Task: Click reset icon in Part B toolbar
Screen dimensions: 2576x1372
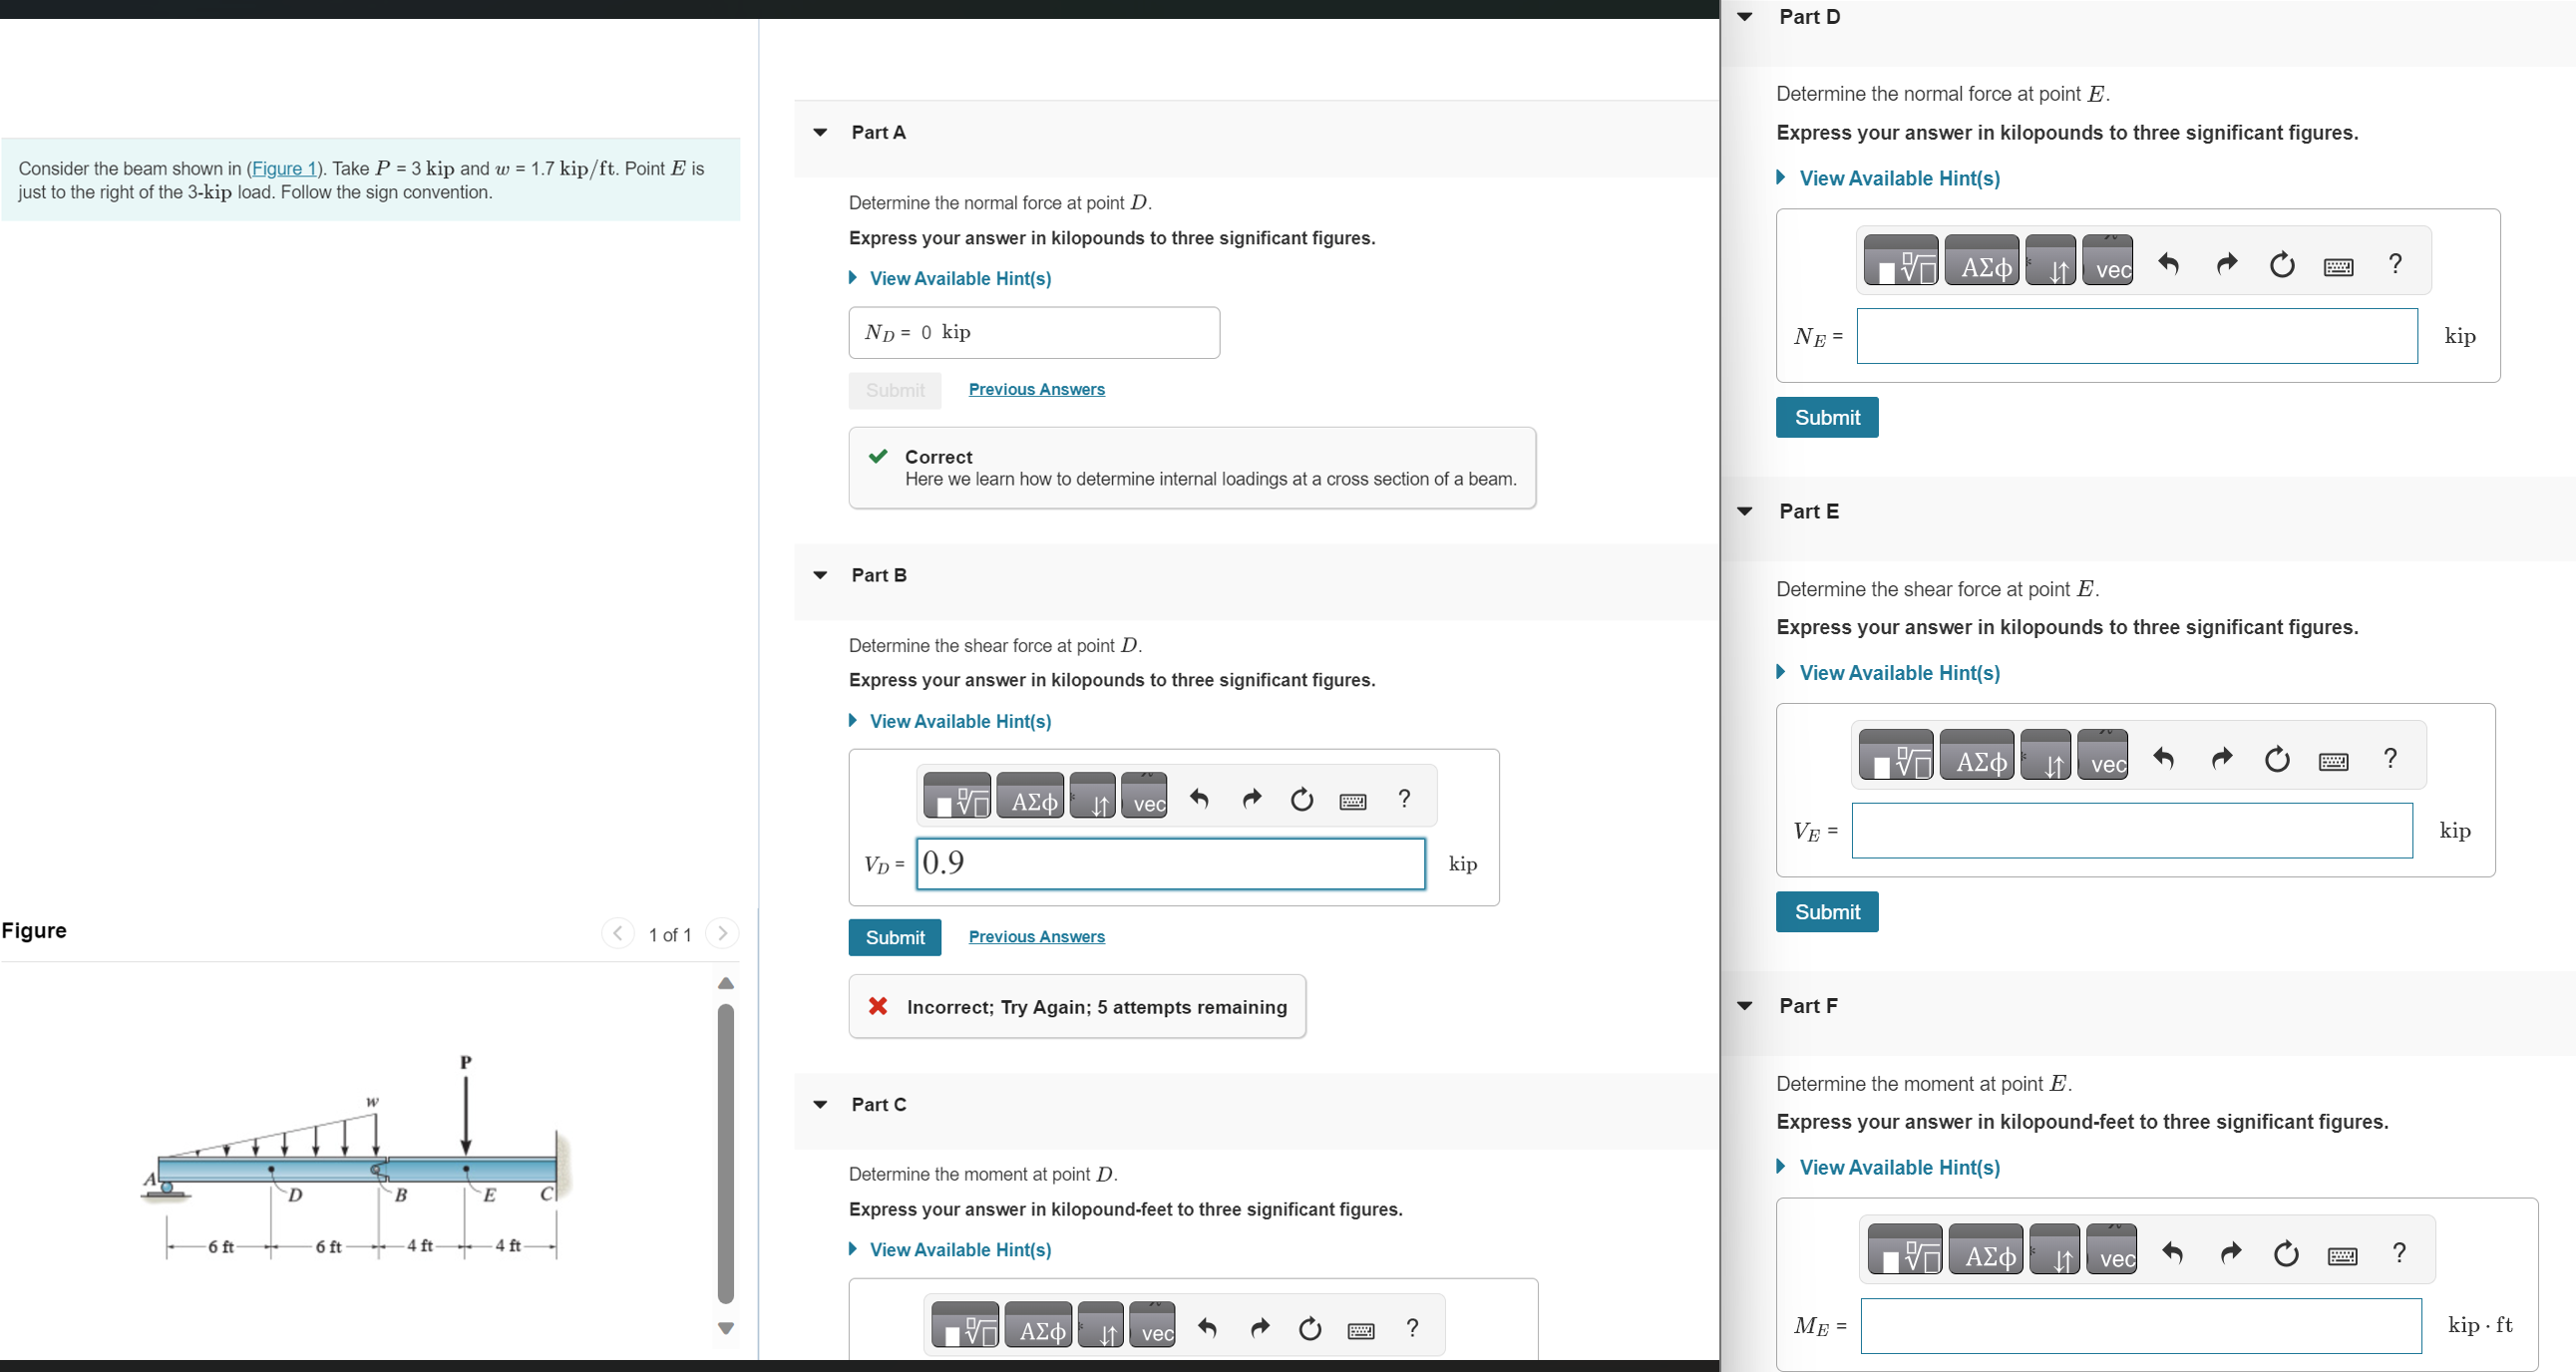Action: 1301,799
